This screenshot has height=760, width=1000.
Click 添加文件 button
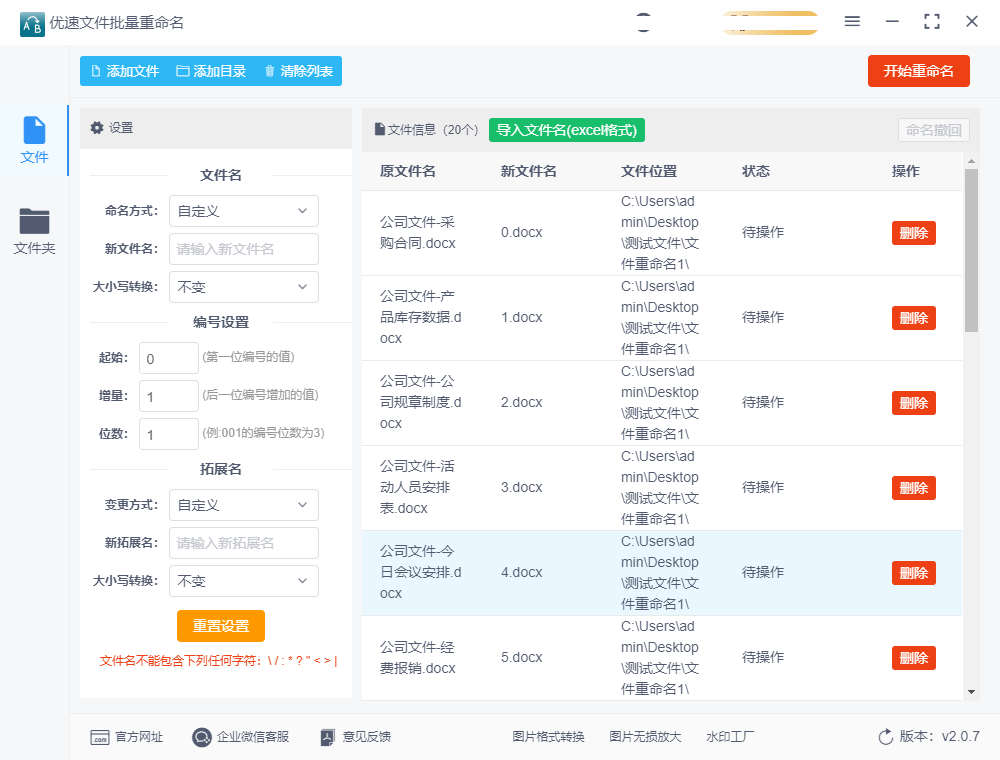125,71
